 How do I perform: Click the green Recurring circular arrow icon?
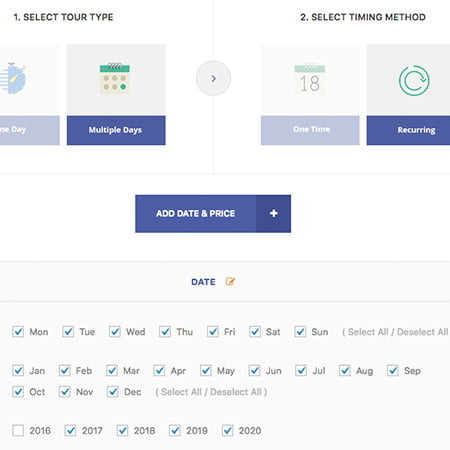pos(414,81)
